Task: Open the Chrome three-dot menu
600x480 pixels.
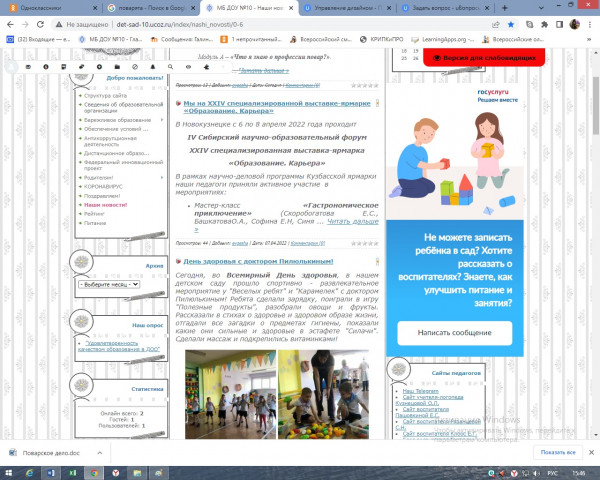Action: point(590,24)
